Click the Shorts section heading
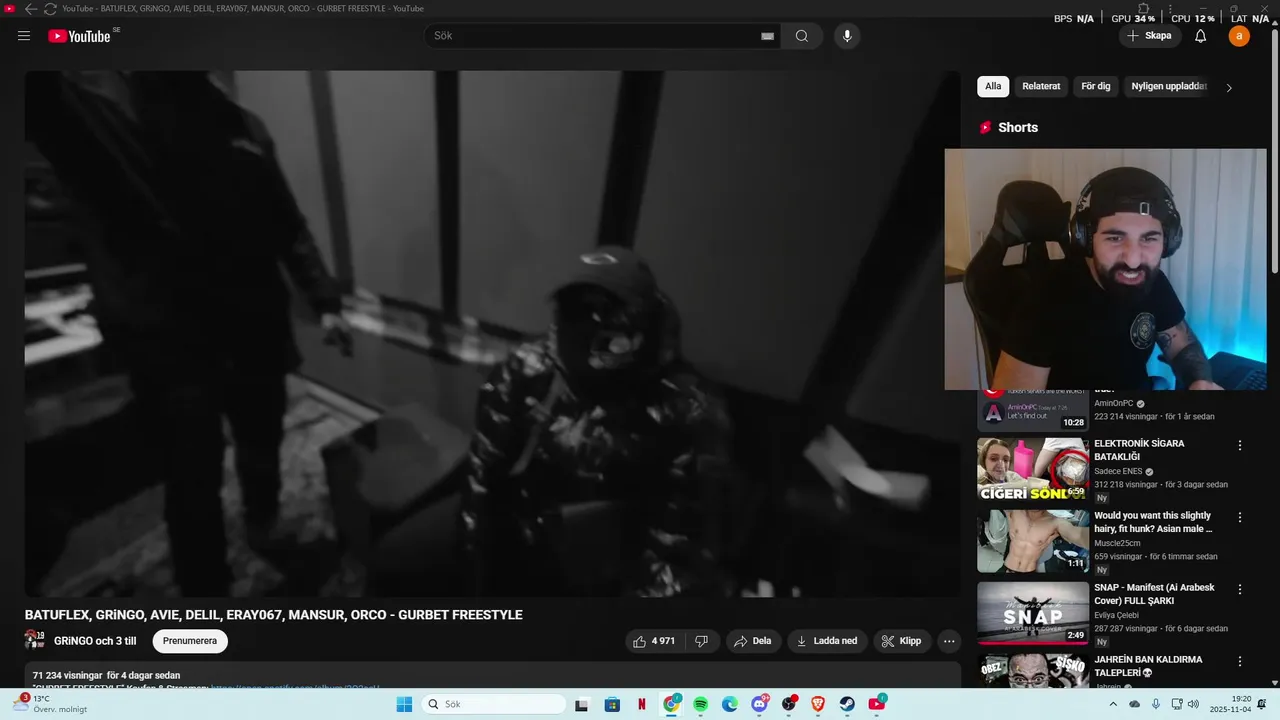 pos(1018,127)
